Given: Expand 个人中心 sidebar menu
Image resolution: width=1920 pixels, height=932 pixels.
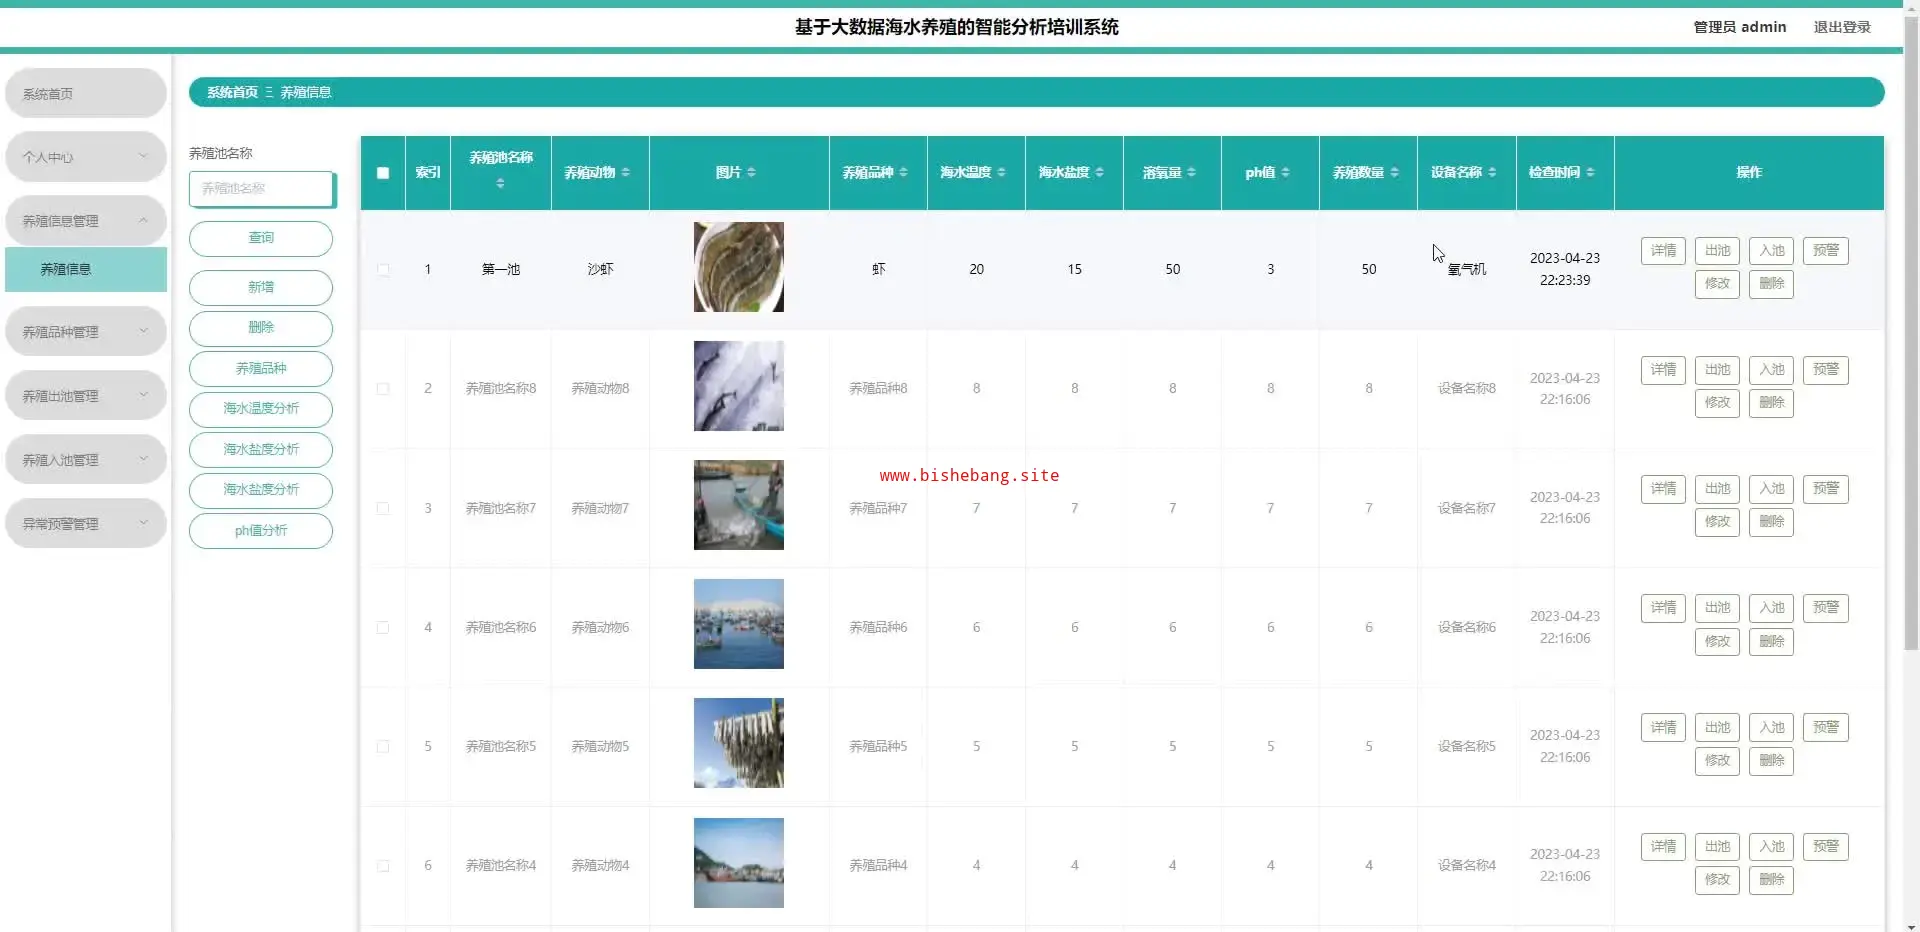Looking at the screenshot, I should (85, 157).
